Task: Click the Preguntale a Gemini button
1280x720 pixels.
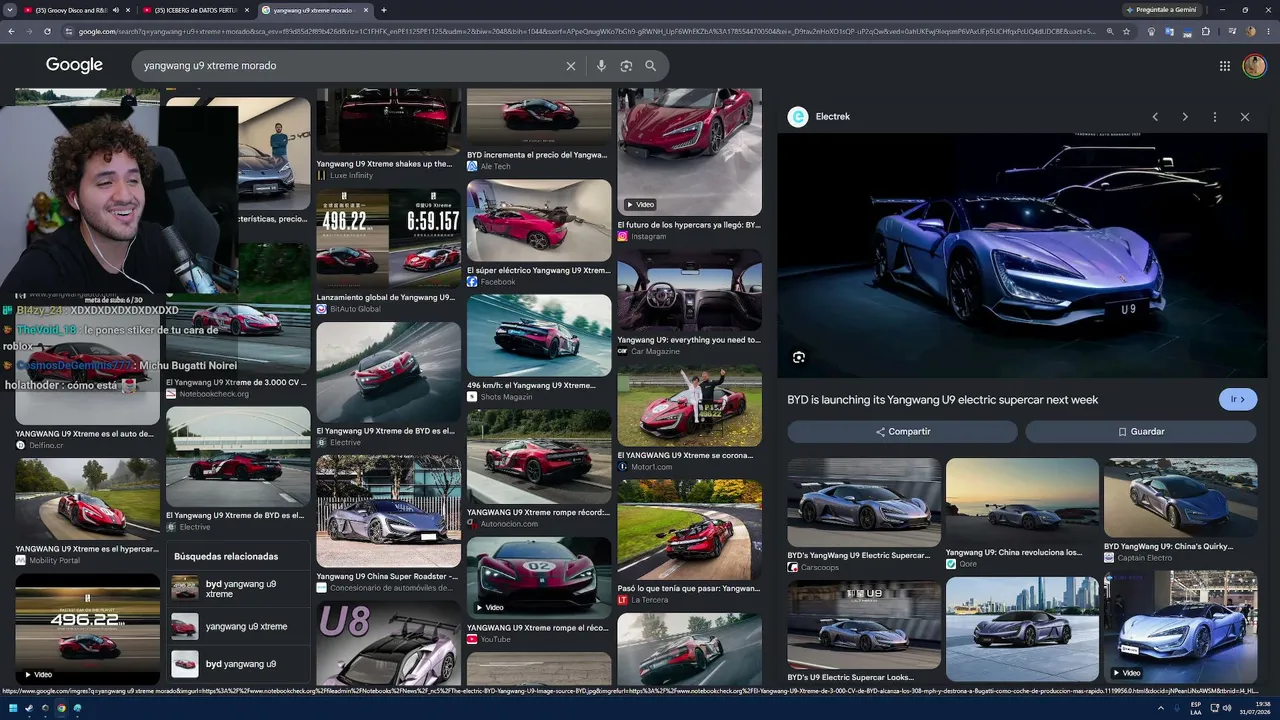Action: click(1160, 10)
